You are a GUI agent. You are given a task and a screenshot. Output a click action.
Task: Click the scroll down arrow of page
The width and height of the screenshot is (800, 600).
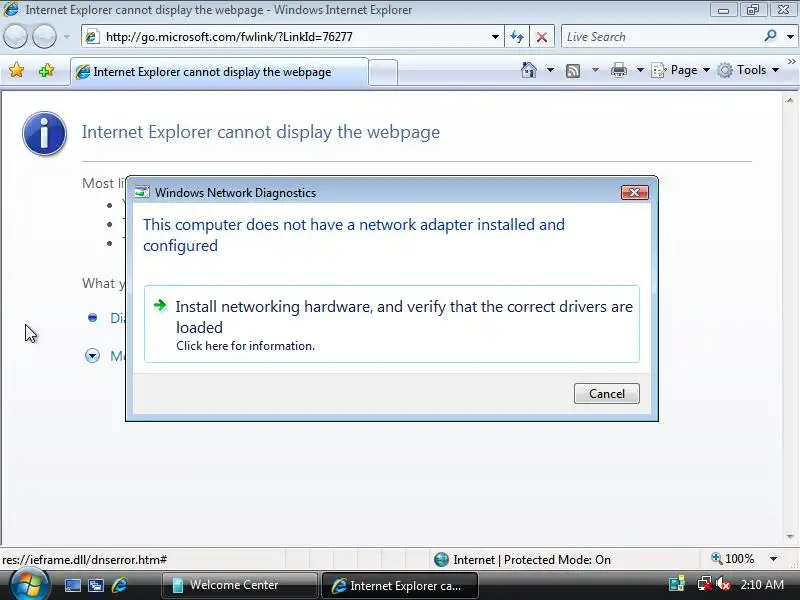click(x=790, y=537)
